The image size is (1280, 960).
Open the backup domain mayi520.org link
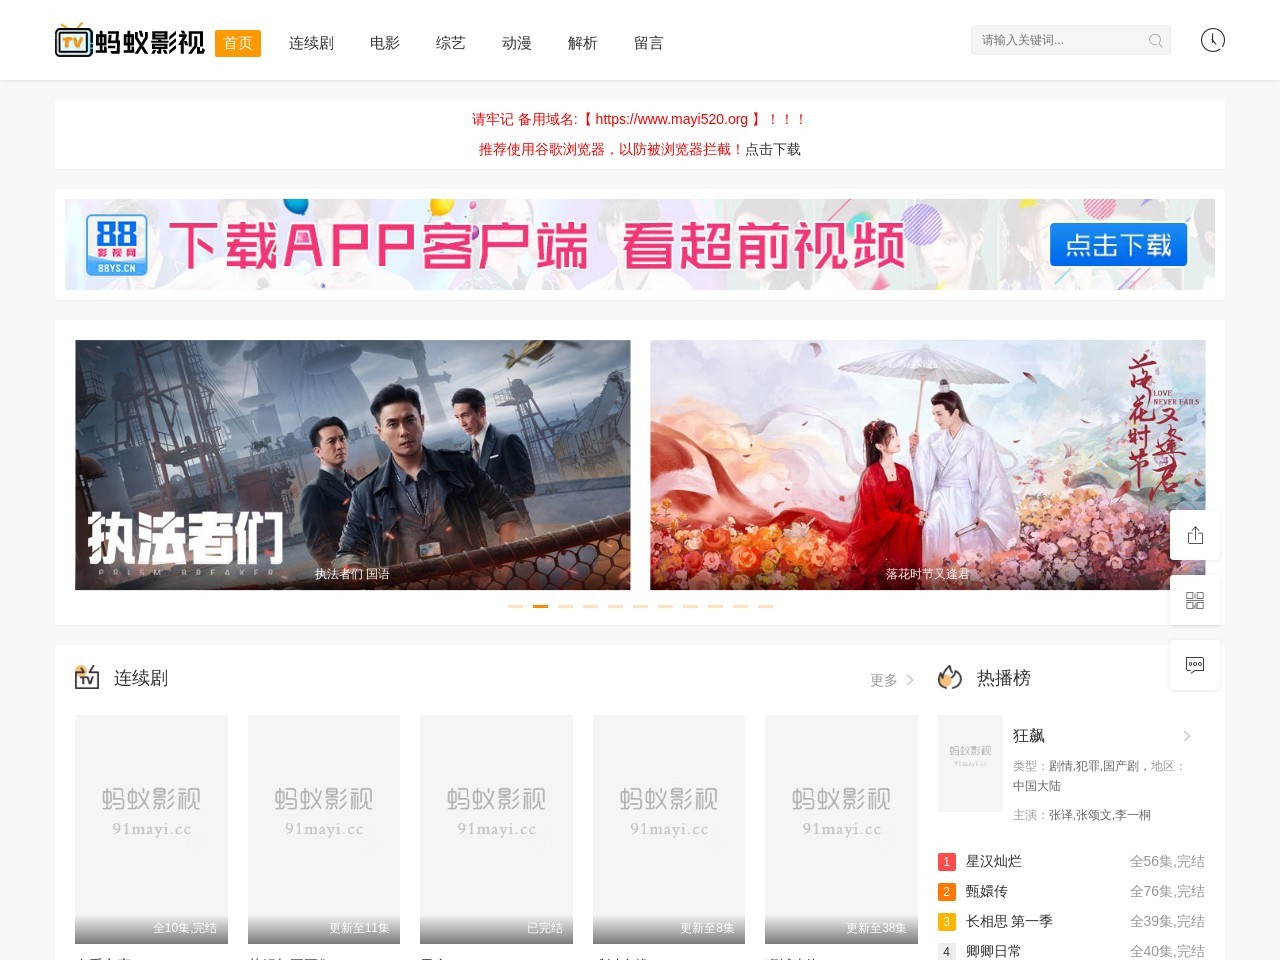pyautogui.click(x=671, y=119)
